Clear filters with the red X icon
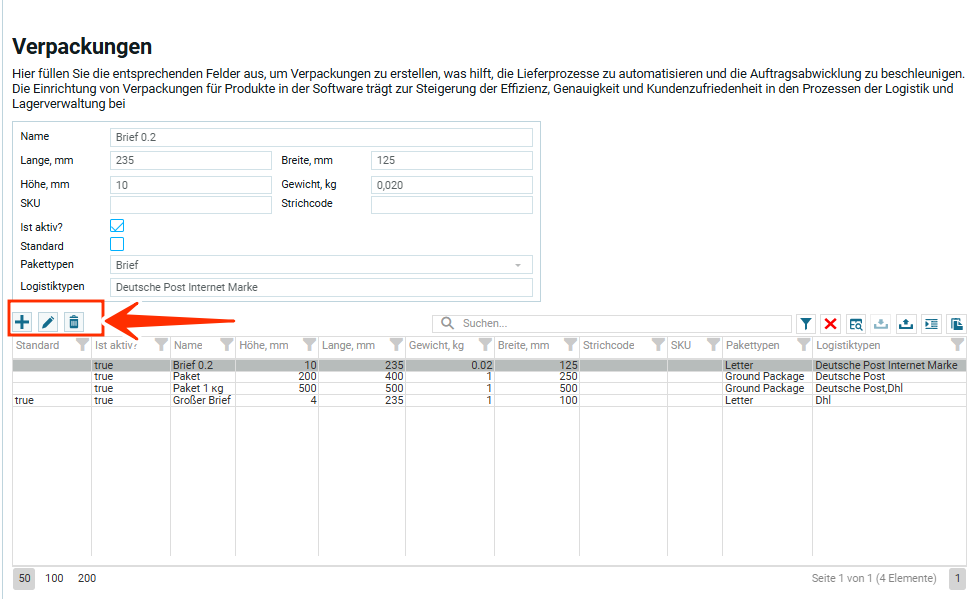The height and width of the screenshot is (599, 975). coord(831,324)
